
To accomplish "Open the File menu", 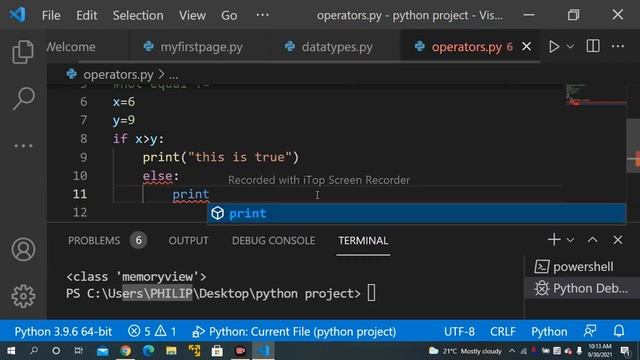I will (51, 16).
